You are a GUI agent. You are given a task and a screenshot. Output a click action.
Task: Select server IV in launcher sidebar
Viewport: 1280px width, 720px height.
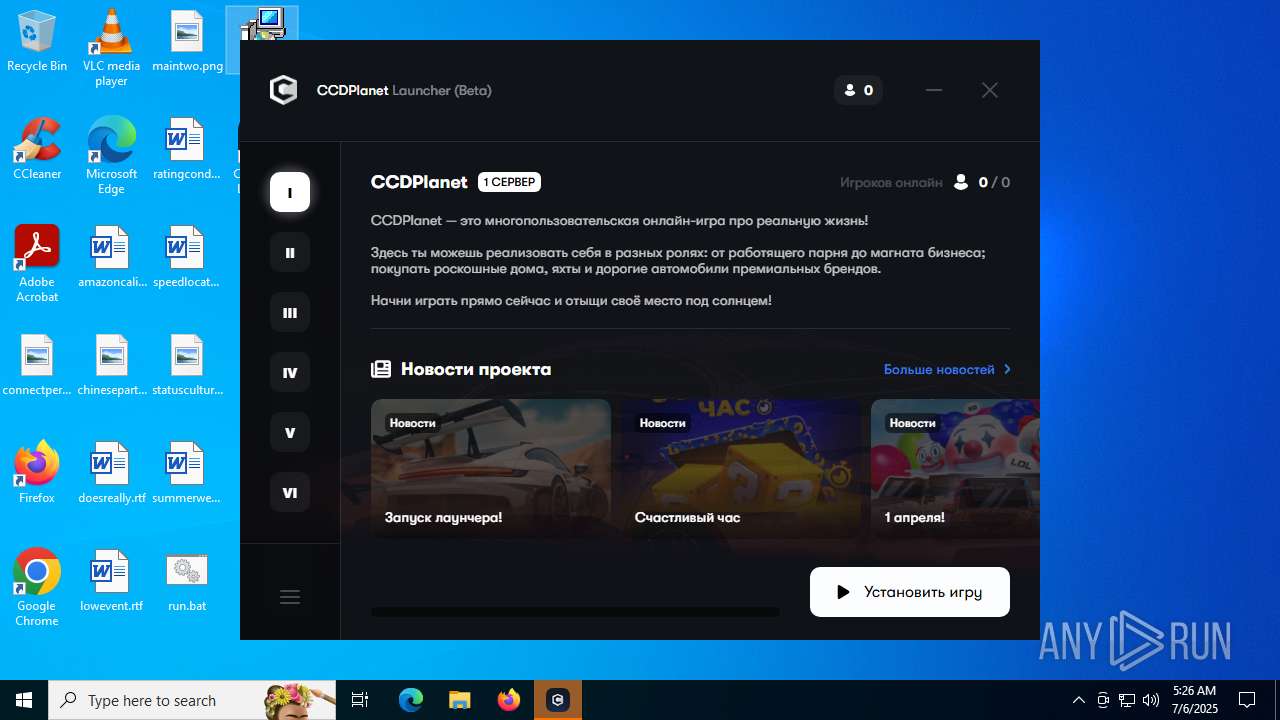[x=290, y=372]
